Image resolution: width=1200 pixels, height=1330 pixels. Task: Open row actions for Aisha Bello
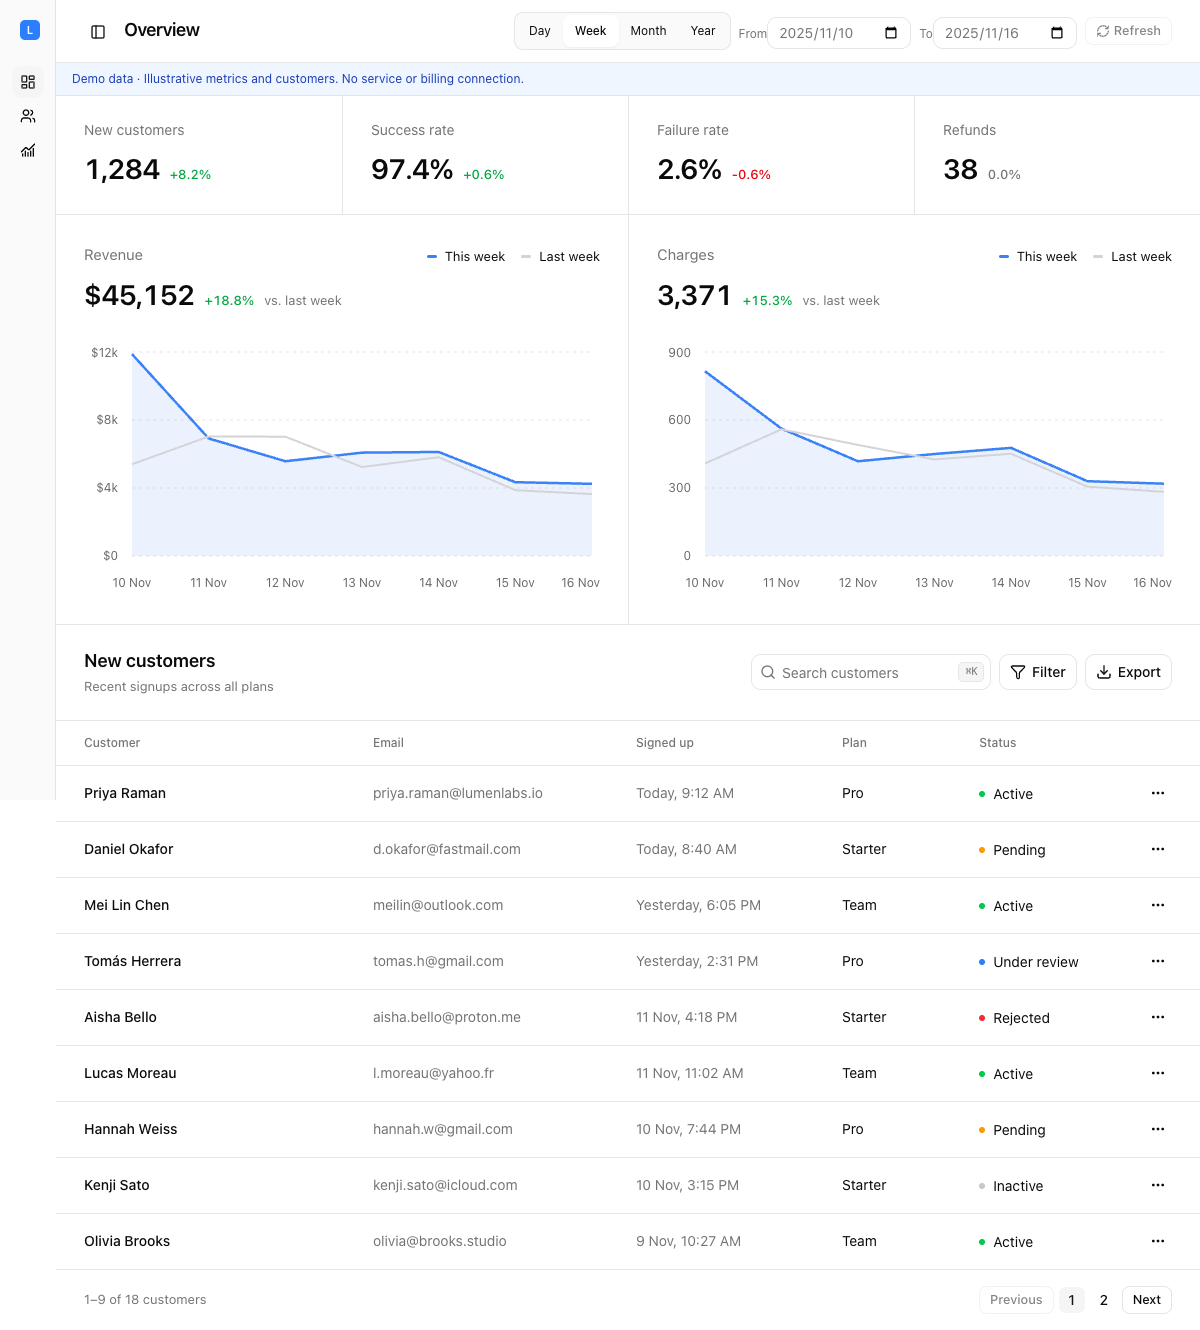1158,1017
